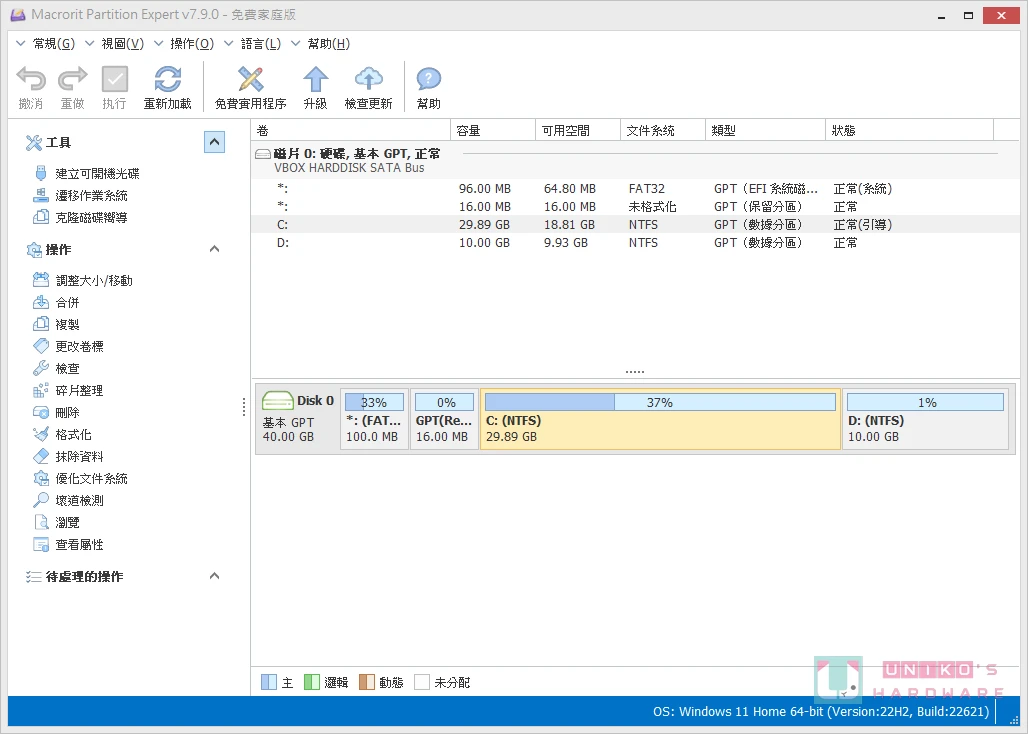Screen dimensions: 1028x734
Task: Click the 更改卷標 label icon
Action: pos(41,346)
